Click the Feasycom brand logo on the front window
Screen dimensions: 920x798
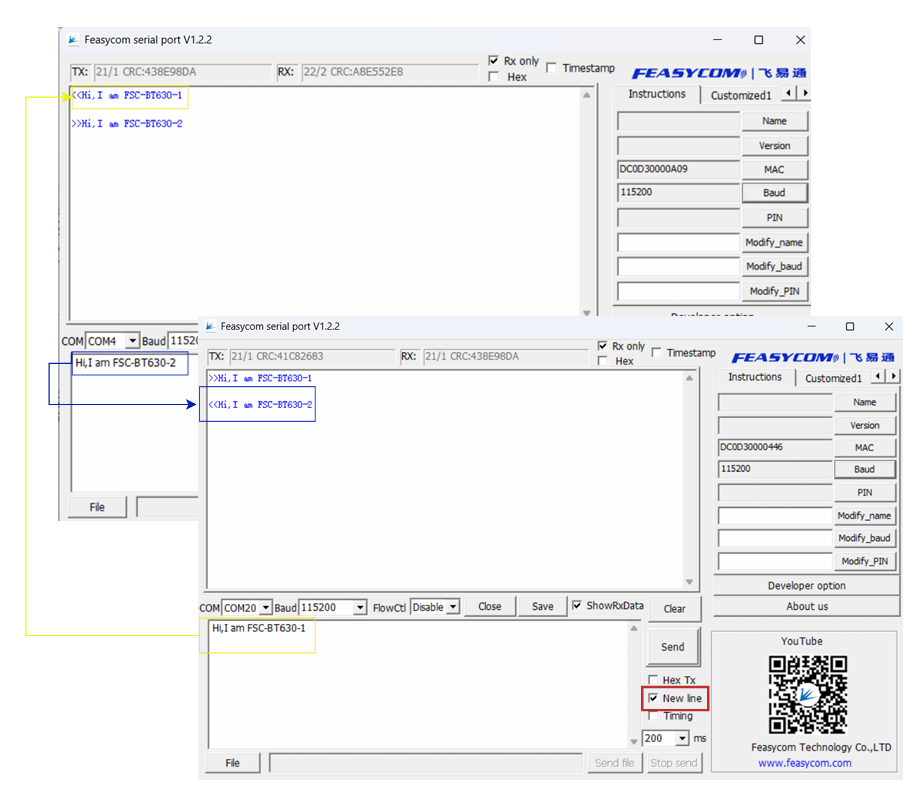(x=785, y=357)
